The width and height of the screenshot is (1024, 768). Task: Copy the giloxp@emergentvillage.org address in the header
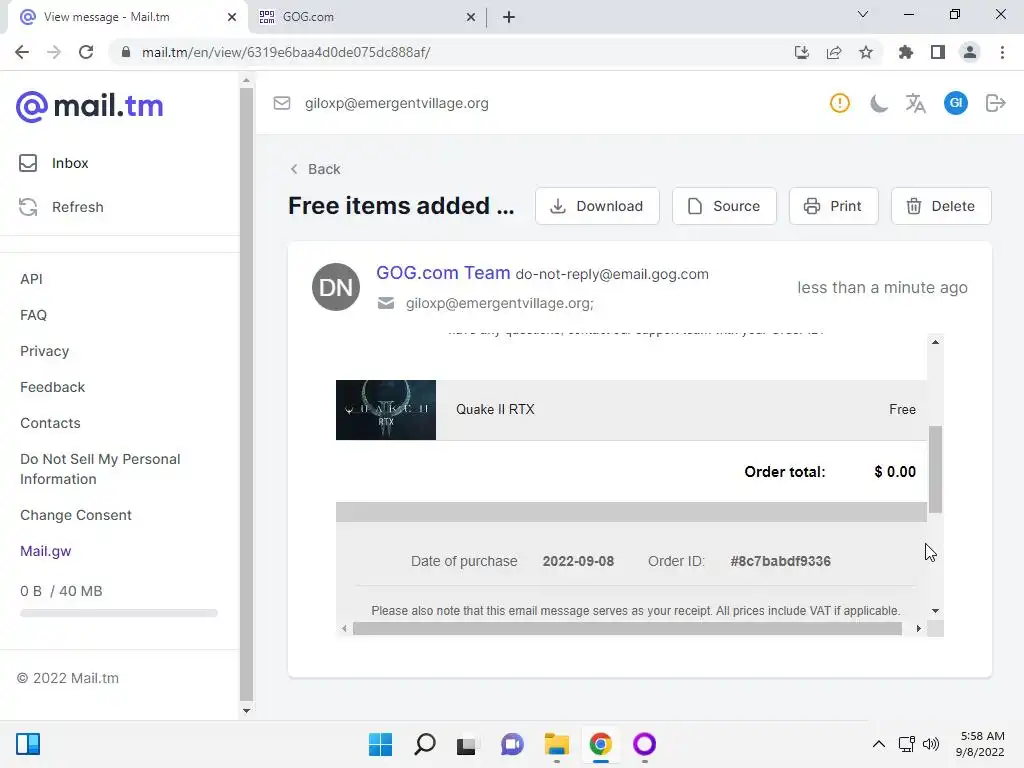tap(396, 103)
